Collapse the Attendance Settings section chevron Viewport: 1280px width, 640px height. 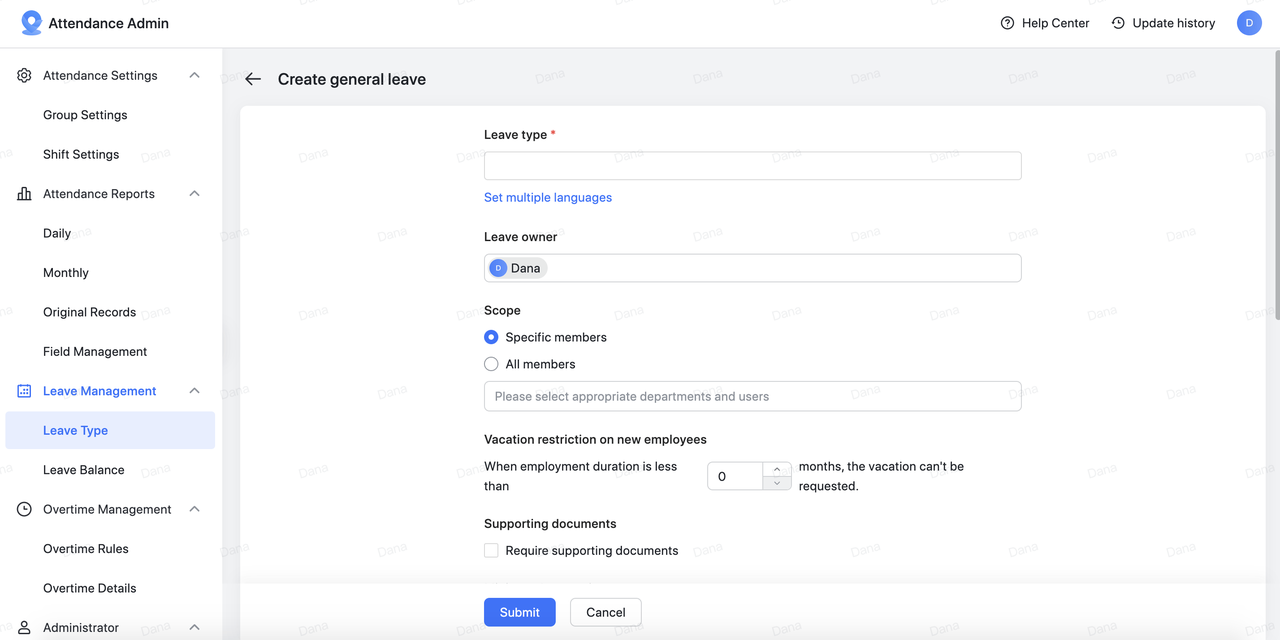tap(194, 75)
